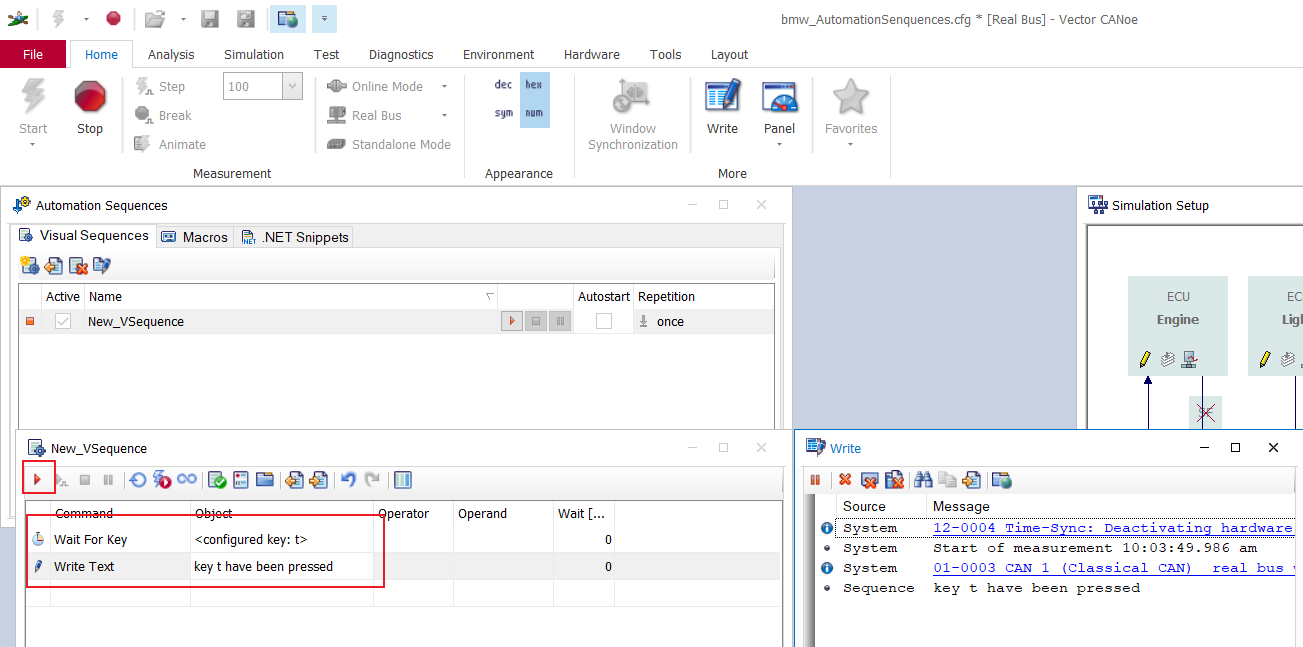The width and height of the screenshot is (1303, 647).
Task: Open Repetition 'once' cell for New_VSequence
Action: click(x=704, y=321)
